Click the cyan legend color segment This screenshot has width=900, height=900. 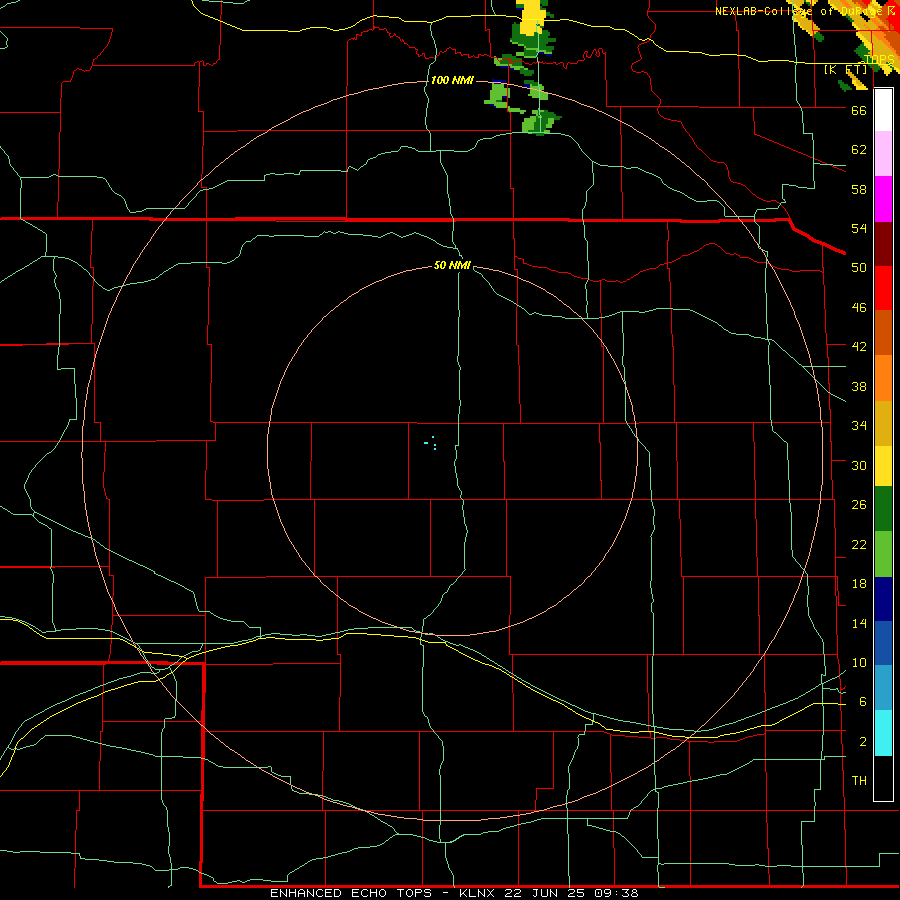click(883, 734)
